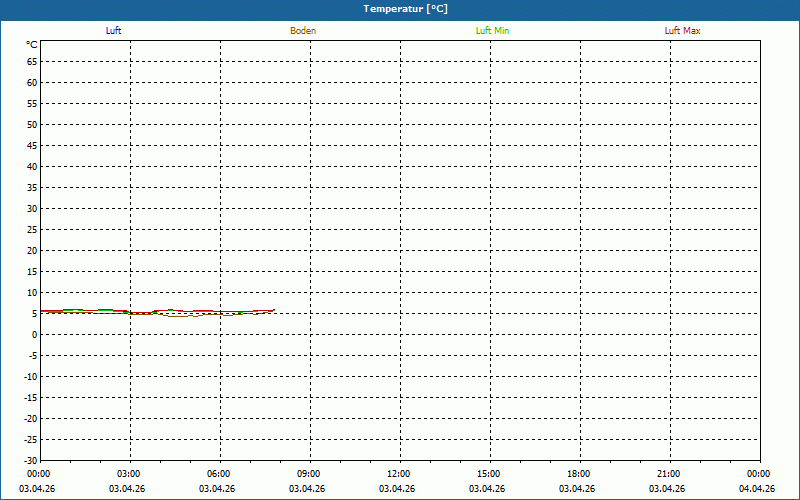Viewport: 800px width, 500px height.
Task: Click the 15:00 time axis label
Action: [488, 474]
